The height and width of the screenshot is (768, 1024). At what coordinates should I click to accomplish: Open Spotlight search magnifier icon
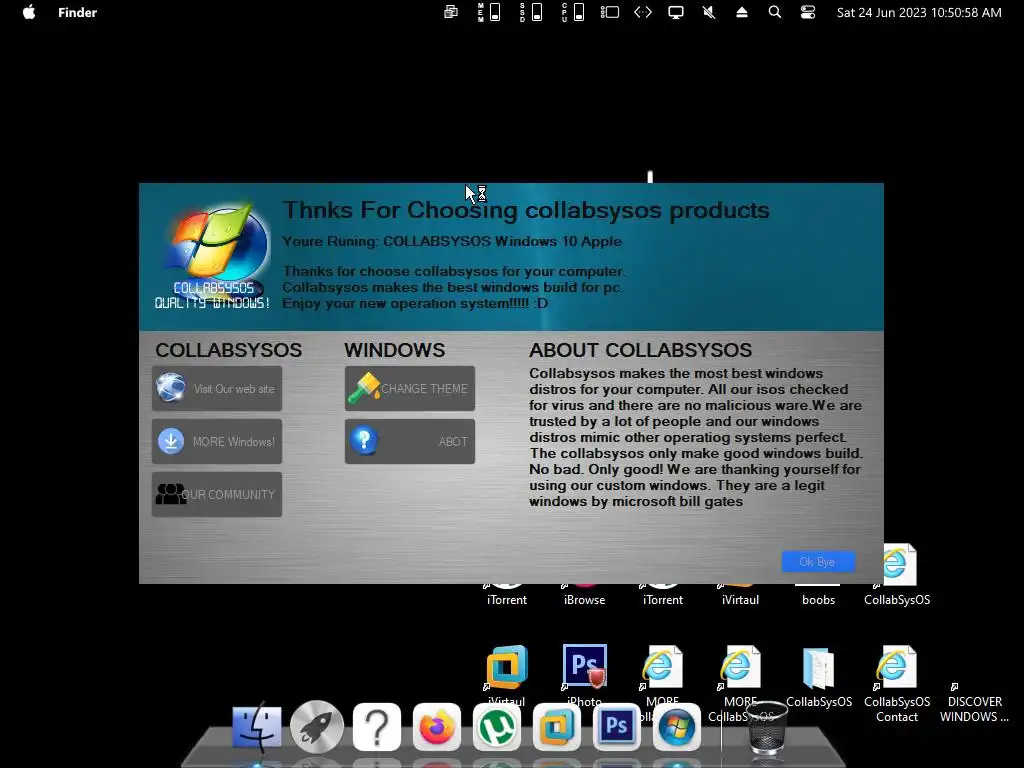[x=775, y=12]
